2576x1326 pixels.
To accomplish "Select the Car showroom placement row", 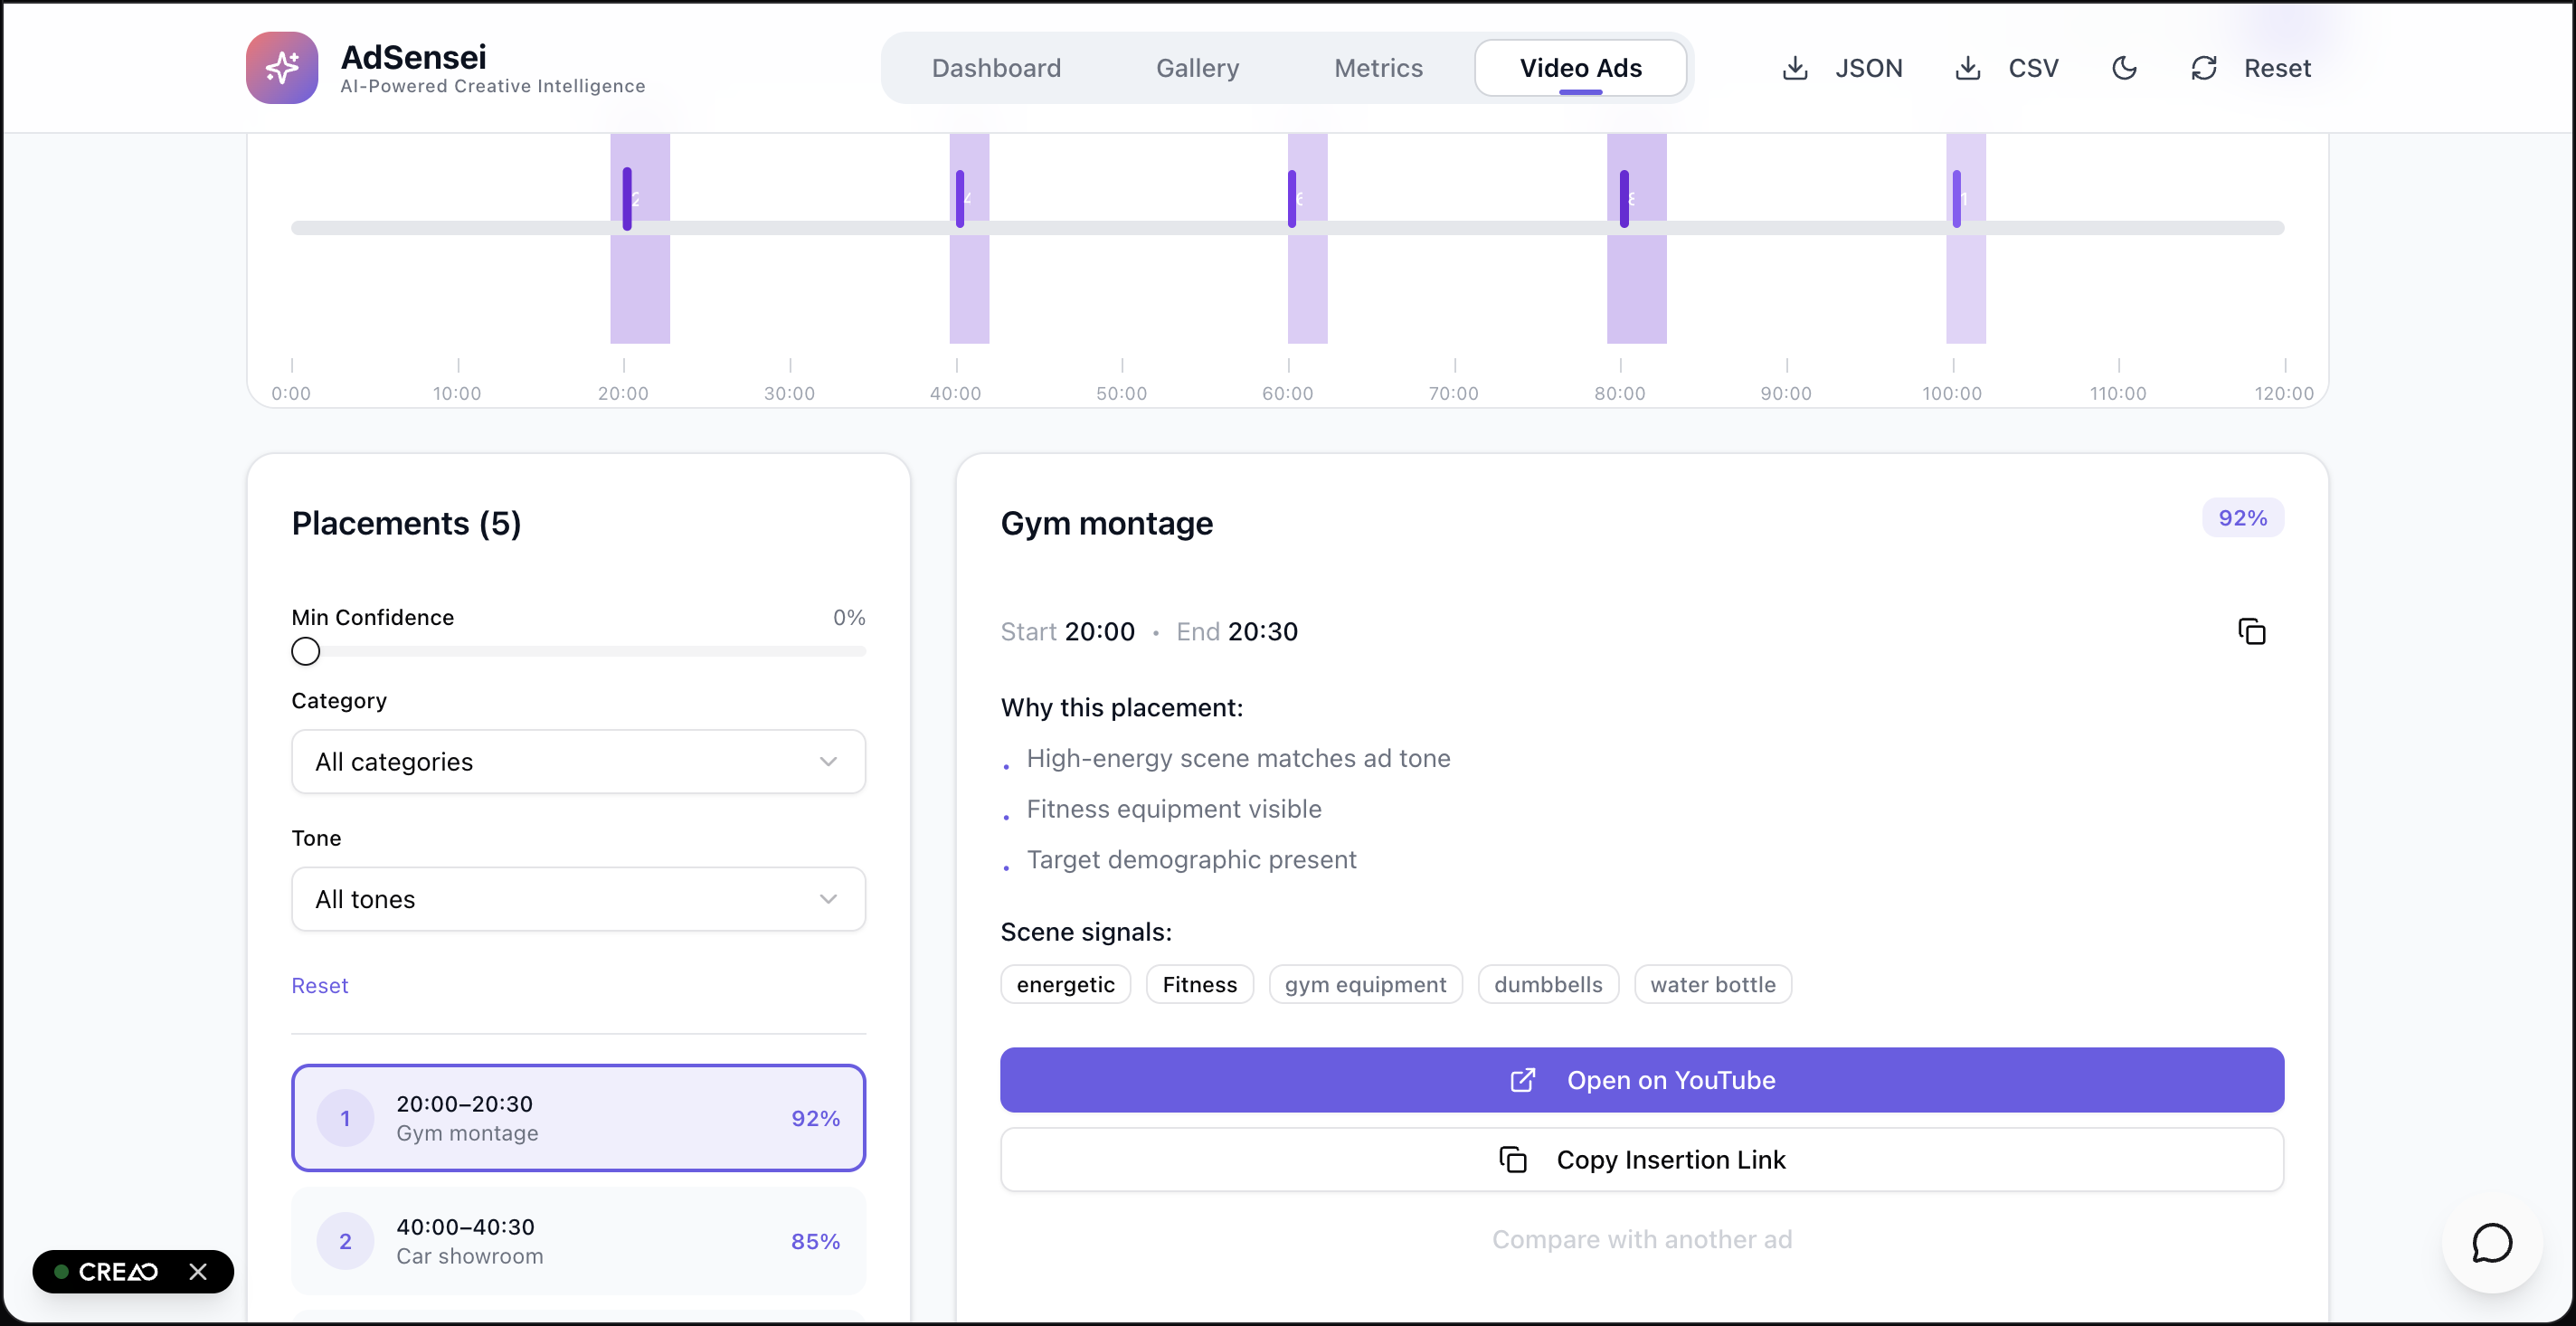I will (x=578, y=1241).
